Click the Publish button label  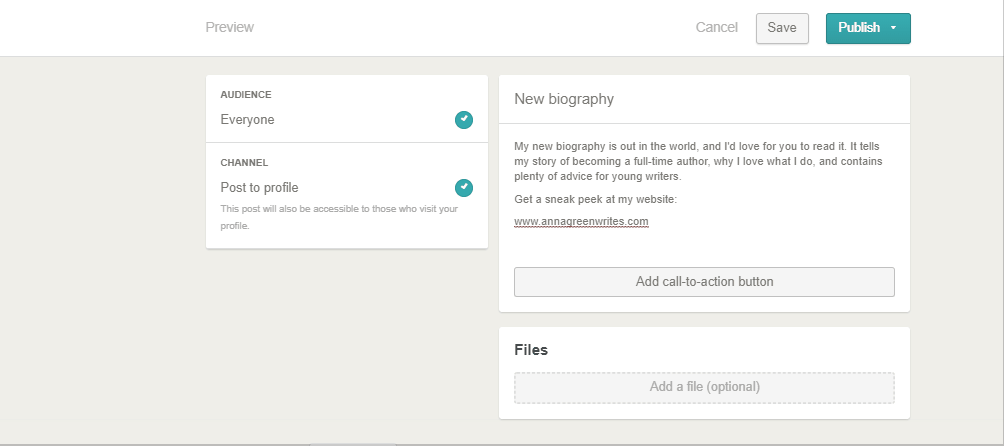[858, 28]
